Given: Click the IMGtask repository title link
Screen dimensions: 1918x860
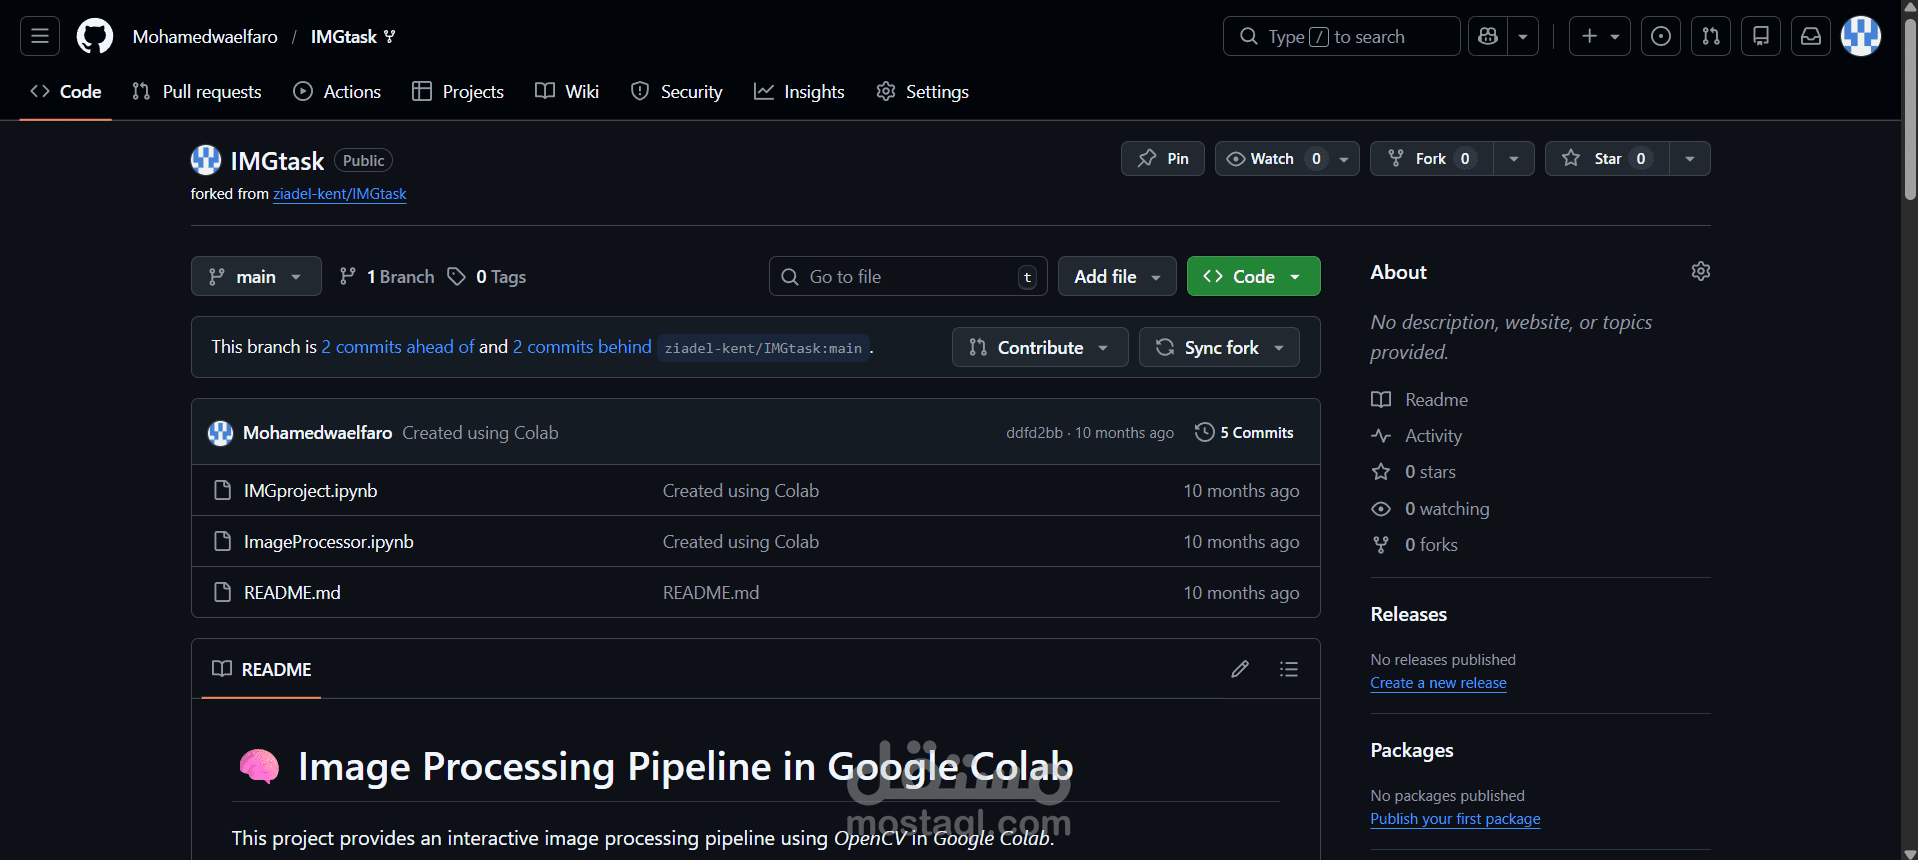Looking at the screenshot, I should coord(277,161).
